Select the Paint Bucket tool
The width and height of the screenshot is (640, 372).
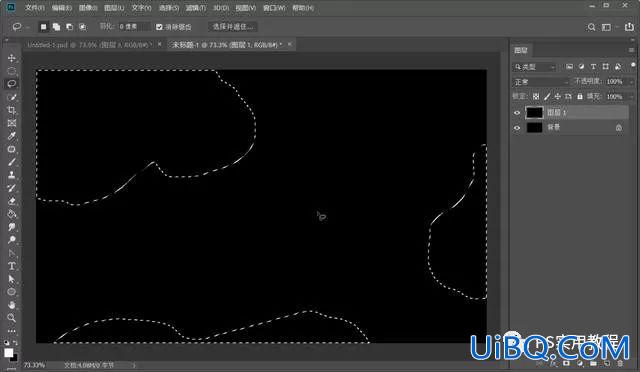[11, 214]
